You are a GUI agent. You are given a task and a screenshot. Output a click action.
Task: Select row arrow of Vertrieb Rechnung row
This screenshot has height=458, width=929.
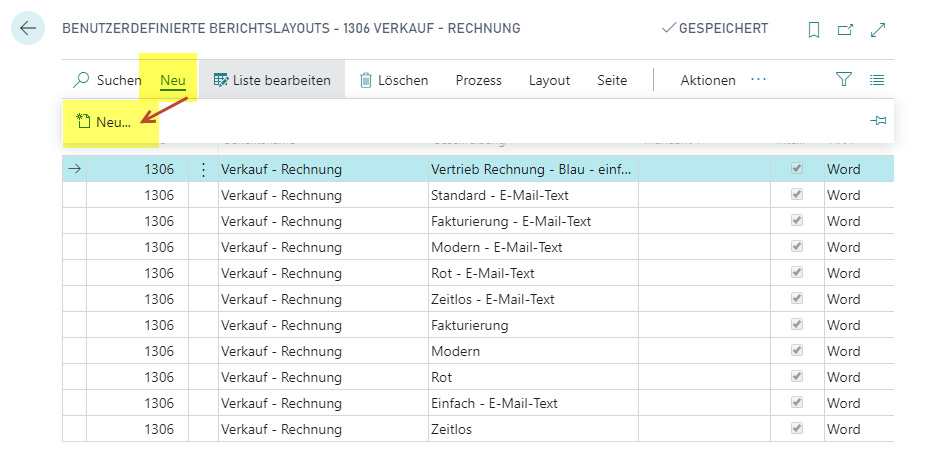pyautogui.click(x=75, y=169)
